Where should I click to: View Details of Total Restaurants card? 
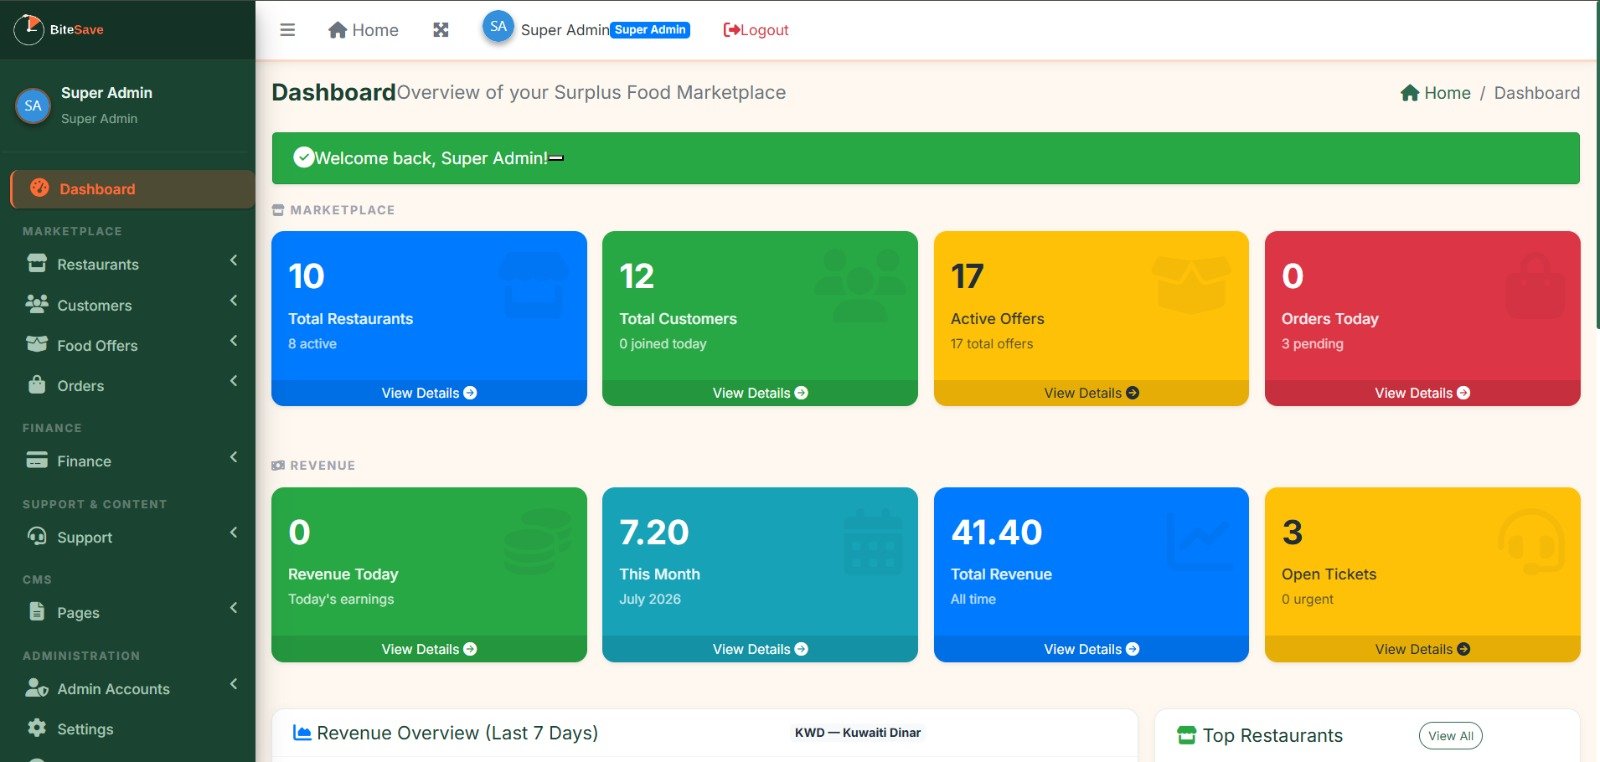pos(429,393)
